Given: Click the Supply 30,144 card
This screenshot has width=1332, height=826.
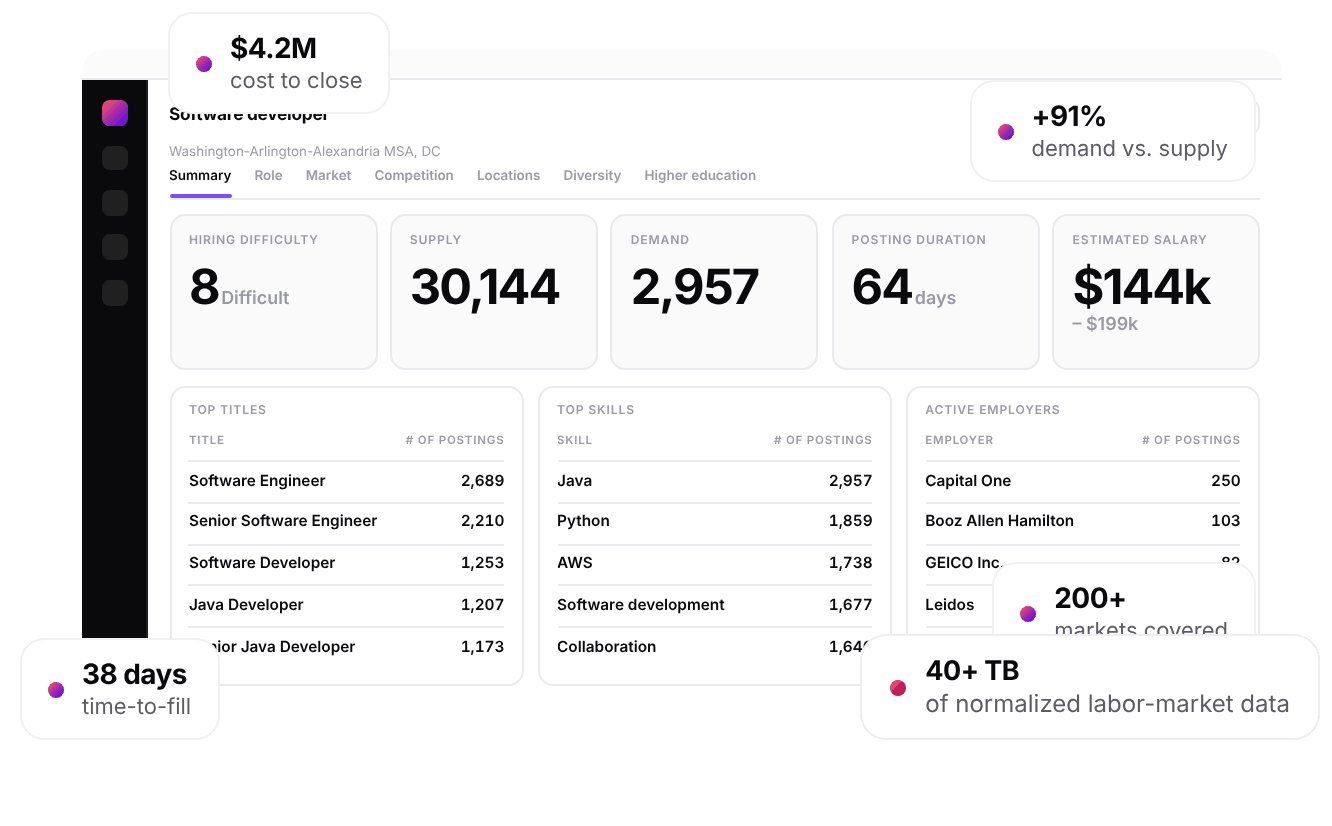Looking at the screenshot, I should (x=494, y=292).
